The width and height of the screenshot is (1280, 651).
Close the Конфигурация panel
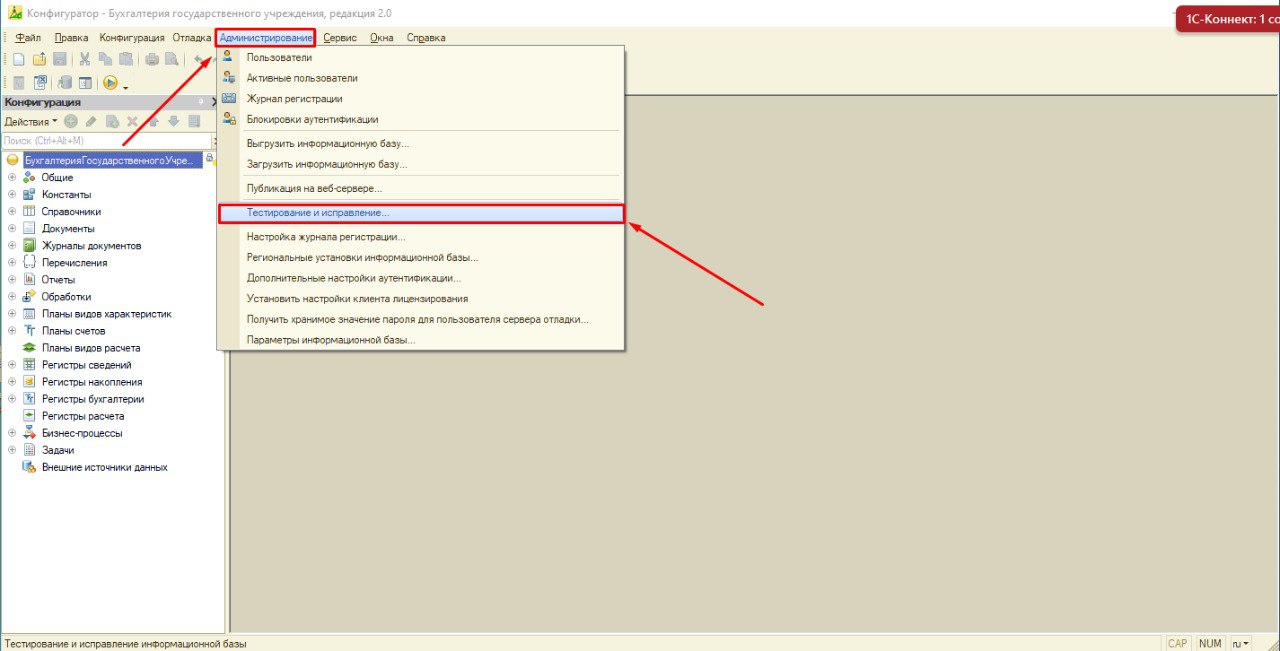tap(213, 102)
